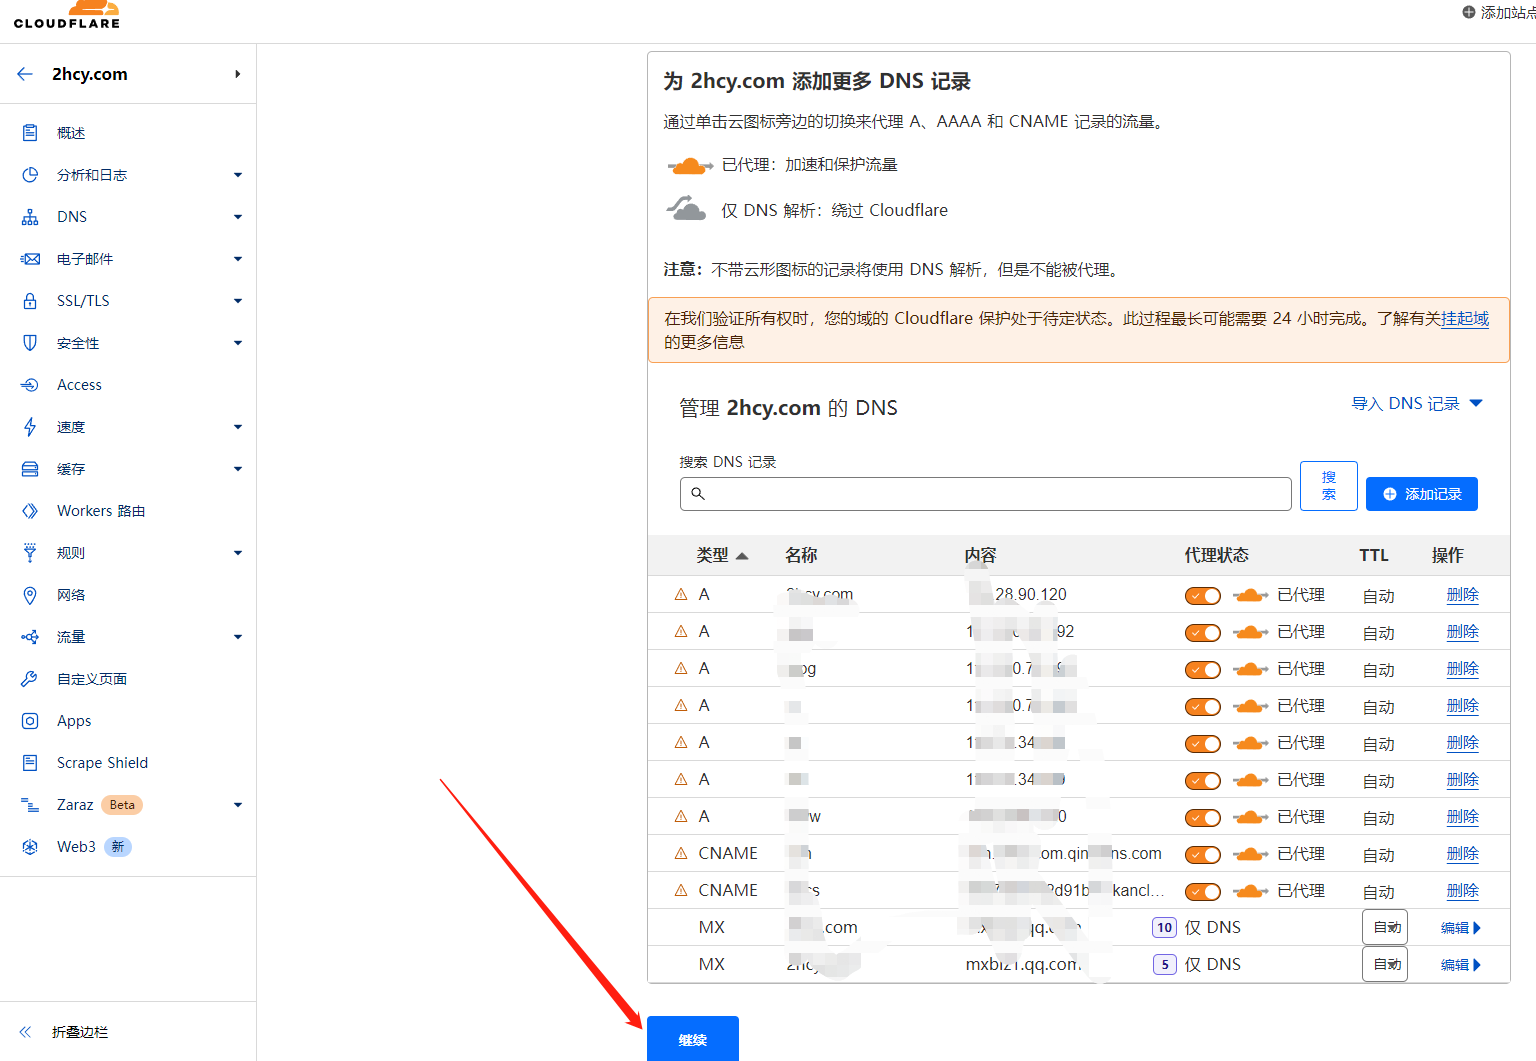Toggle proxy switch for the 'w' A record
The width and height of the screenshot is (1536, 1061).
pos(1203,818)
